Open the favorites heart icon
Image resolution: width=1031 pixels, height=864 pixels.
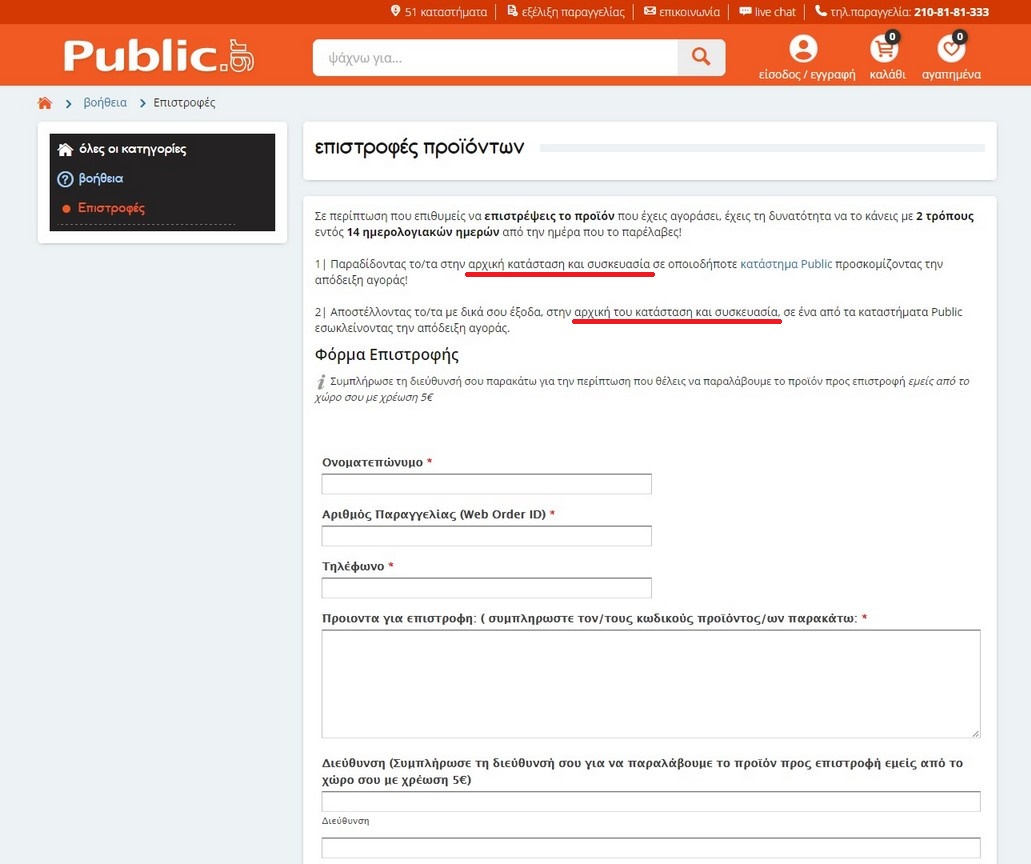[951, 49]
